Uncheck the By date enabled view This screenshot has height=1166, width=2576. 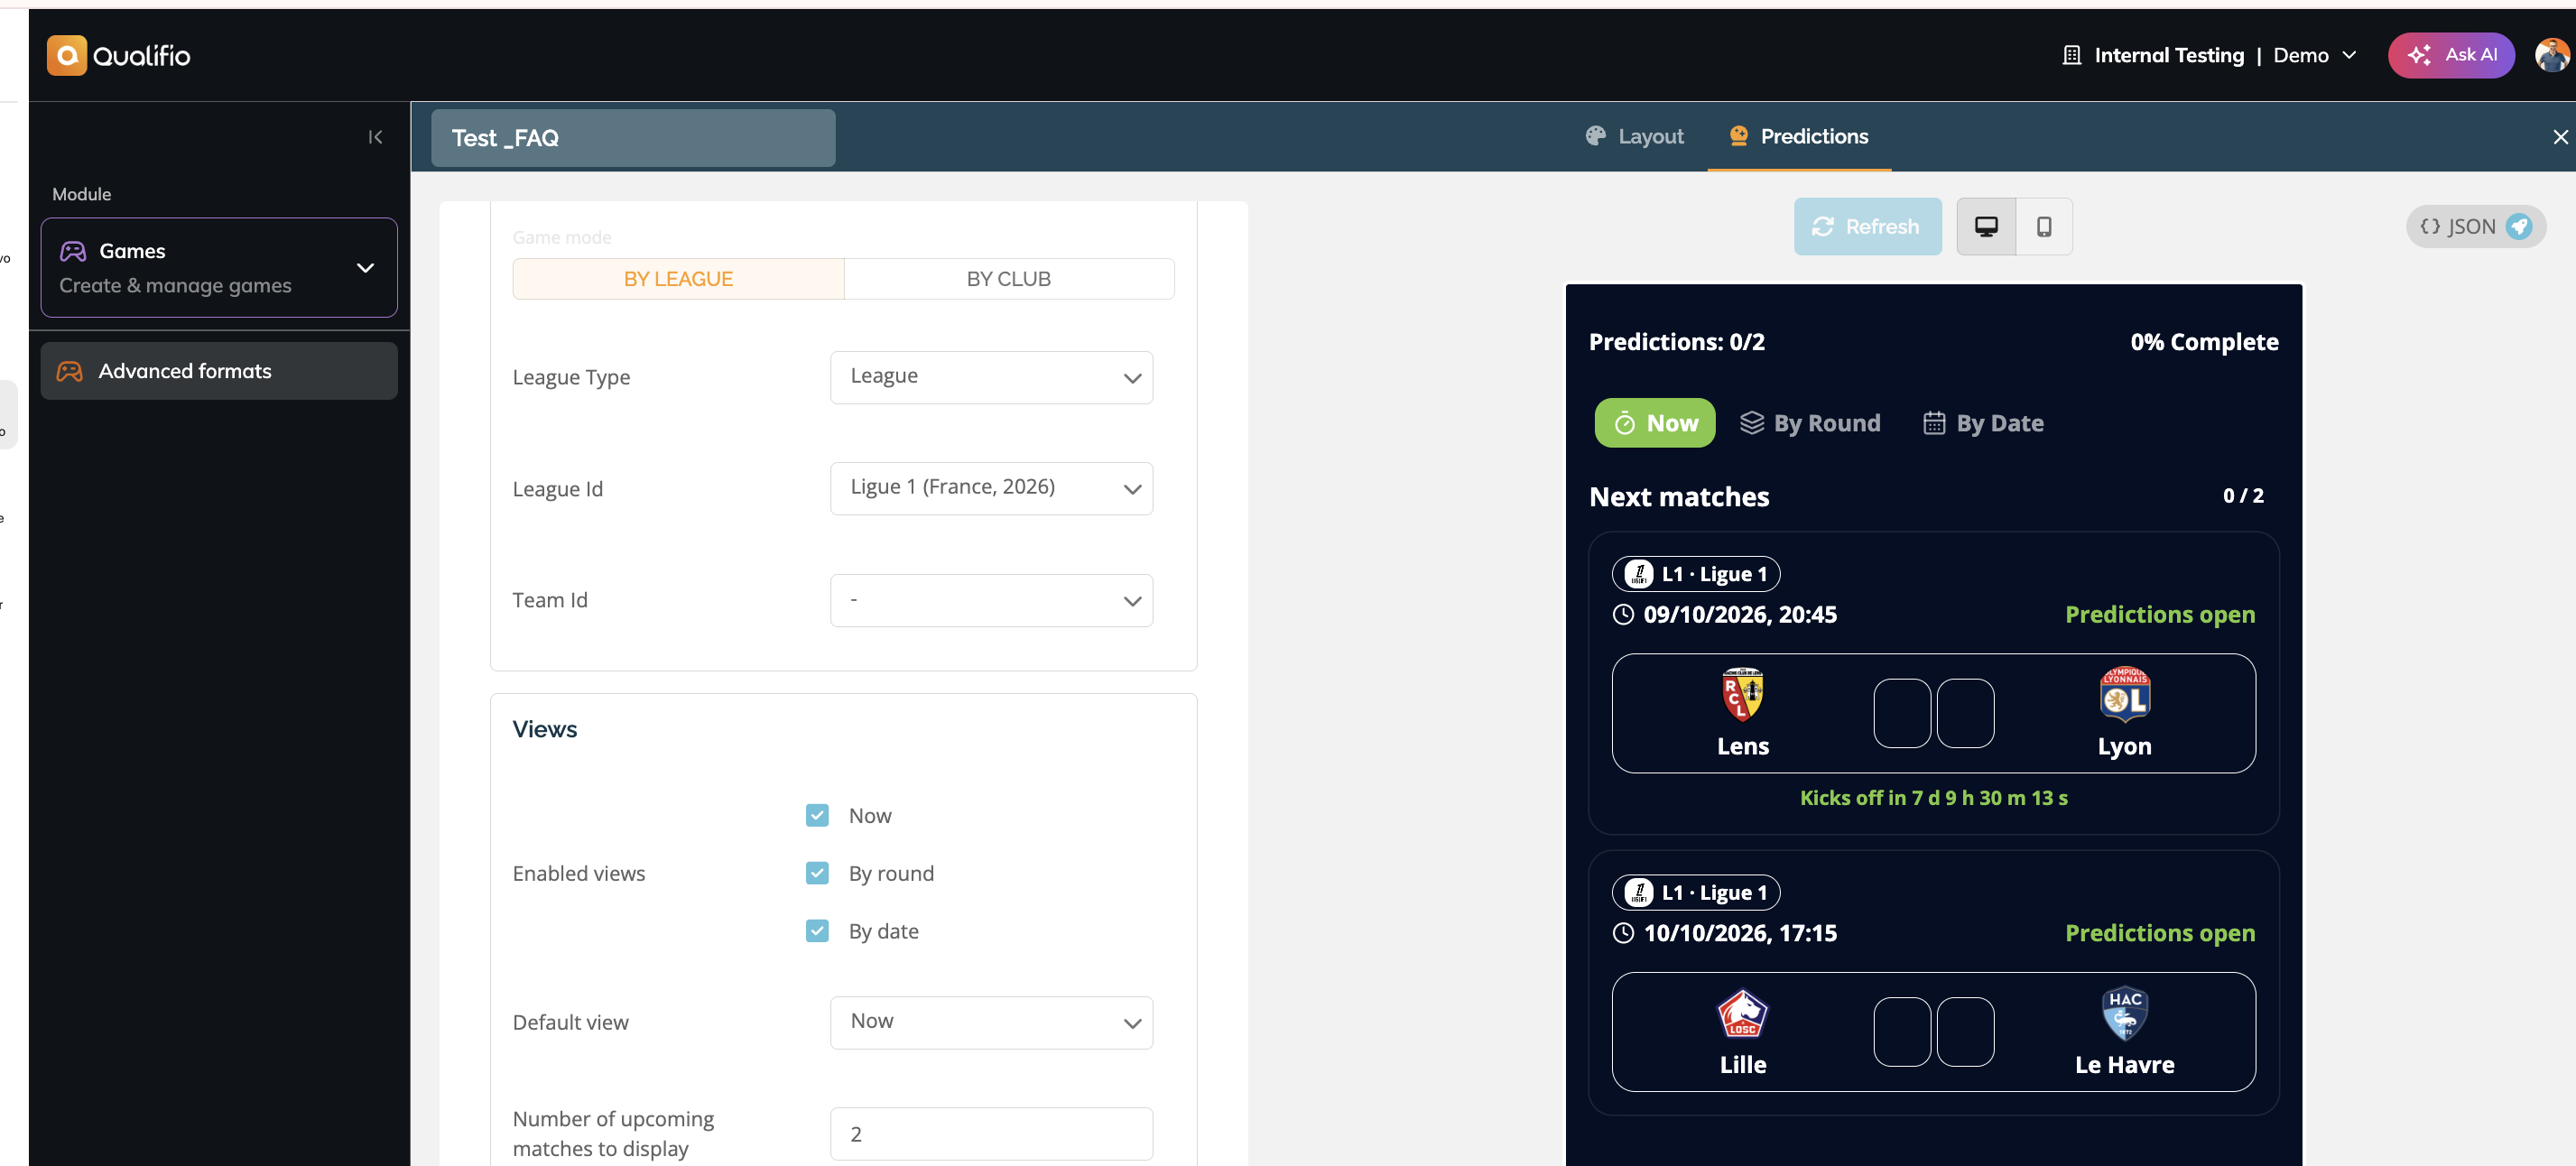click(817, 931)
